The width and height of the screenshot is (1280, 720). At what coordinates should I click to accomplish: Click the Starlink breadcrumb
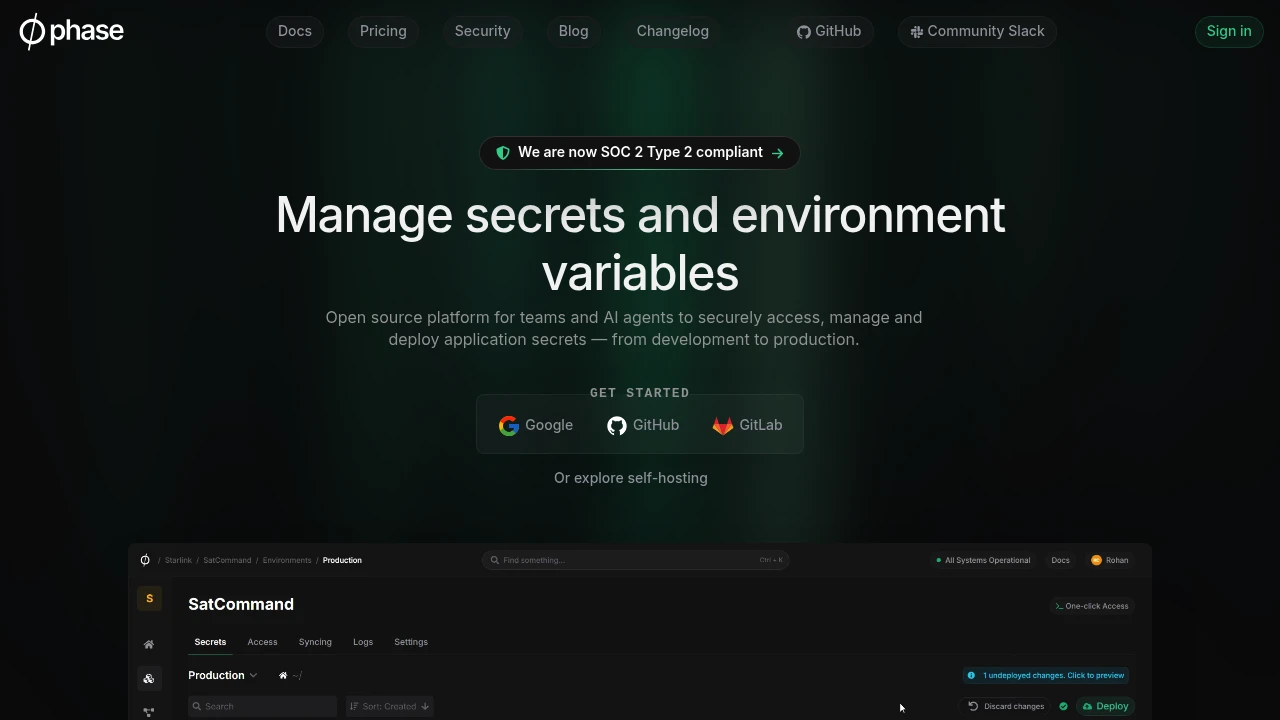(178, 560)
